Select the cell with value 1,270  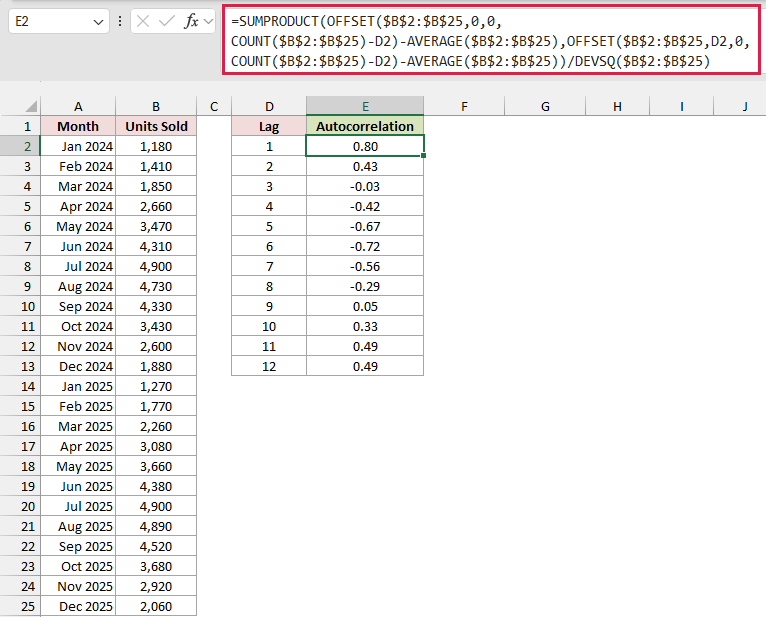[156, 386]
